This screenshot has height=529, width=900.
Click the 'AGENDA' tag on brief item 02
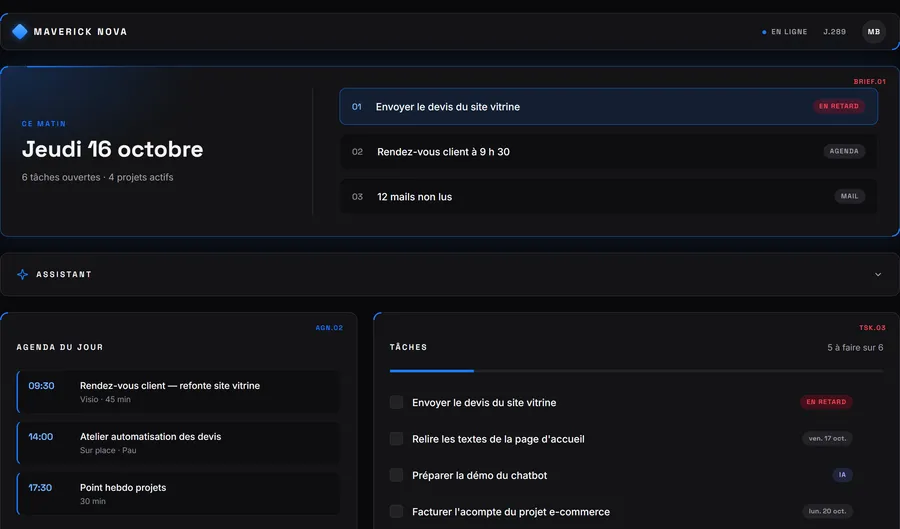click(x=844, y=151)
